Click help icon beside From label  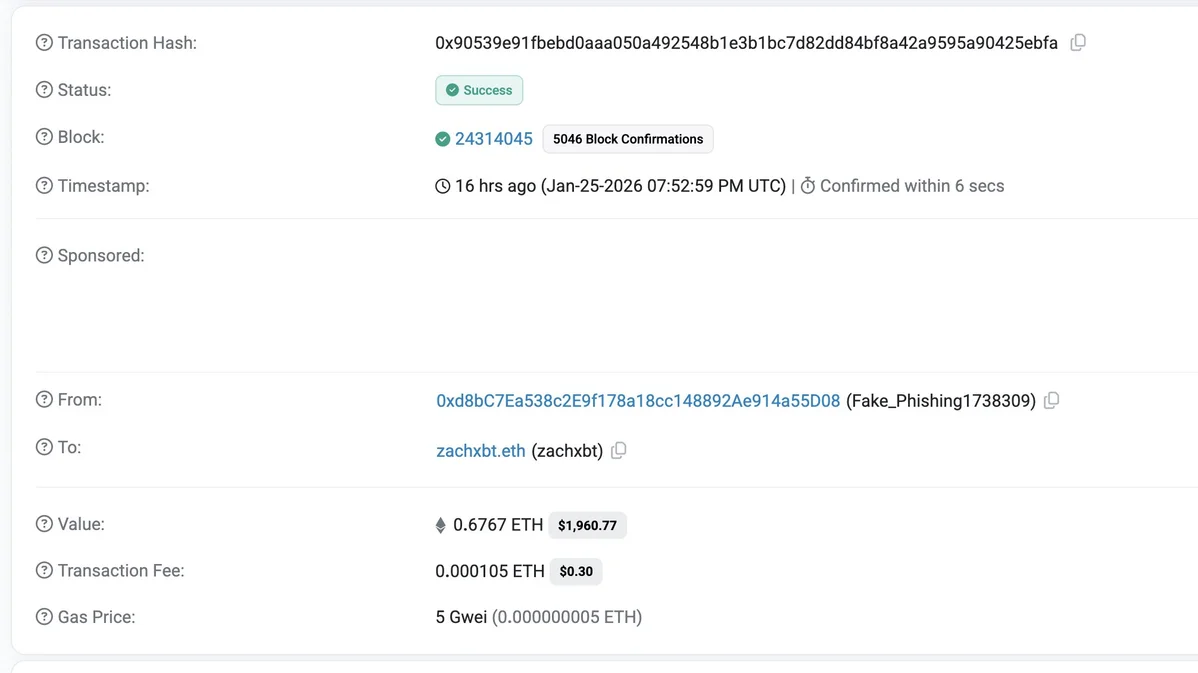coord(44,400)
